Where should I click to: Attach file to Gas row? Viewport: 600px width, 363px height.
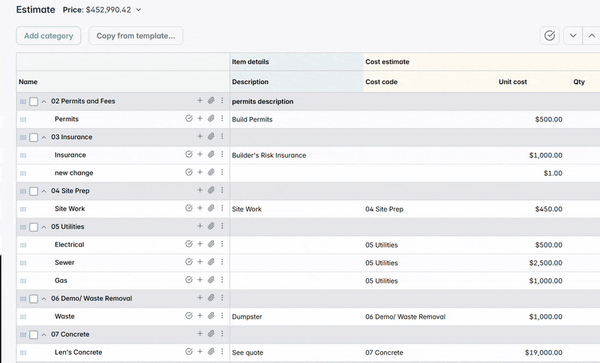[x=211, y=280]
